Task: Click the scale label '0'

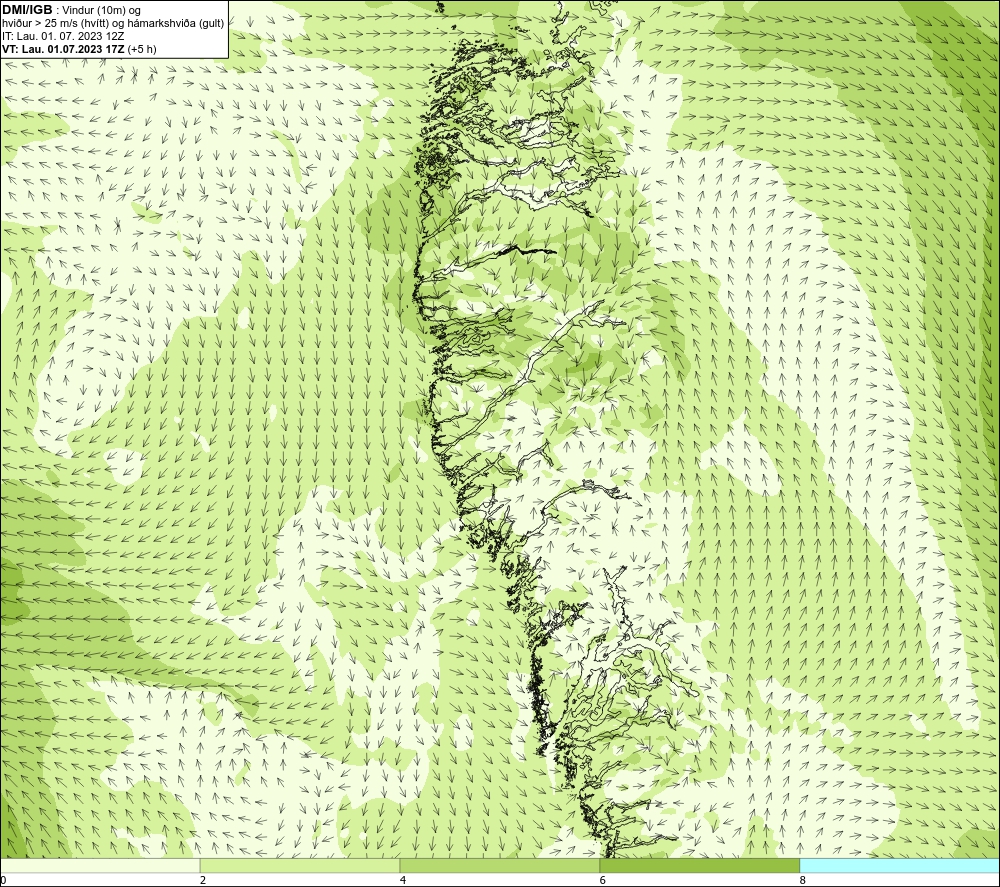Action: pyautogui.click(x=3, y=881)
